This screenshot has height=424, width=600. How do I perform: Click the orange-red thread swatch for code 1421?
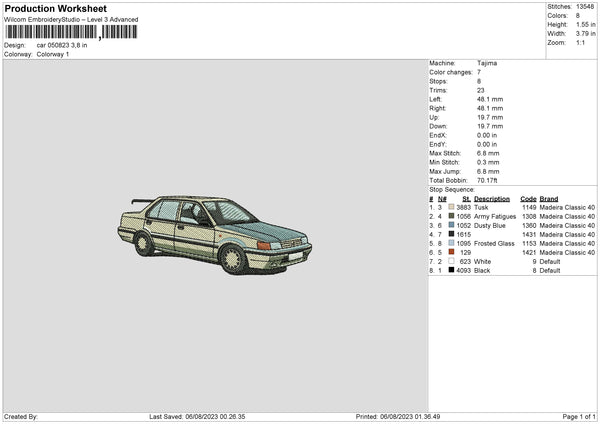click(452, 252)
